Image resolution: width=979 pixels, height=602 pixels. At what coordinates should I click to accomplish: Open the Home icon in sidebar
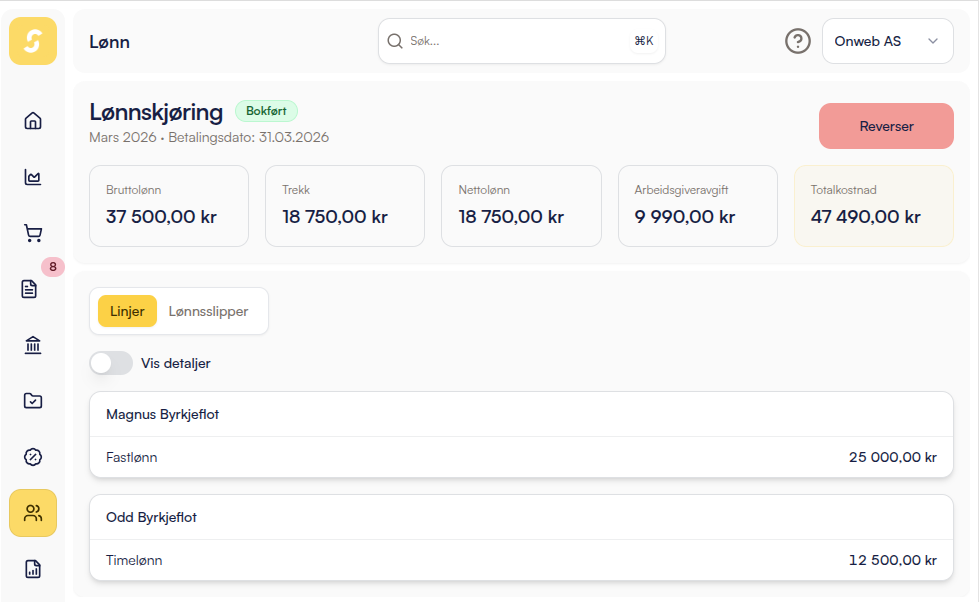(x=33, y=121)
